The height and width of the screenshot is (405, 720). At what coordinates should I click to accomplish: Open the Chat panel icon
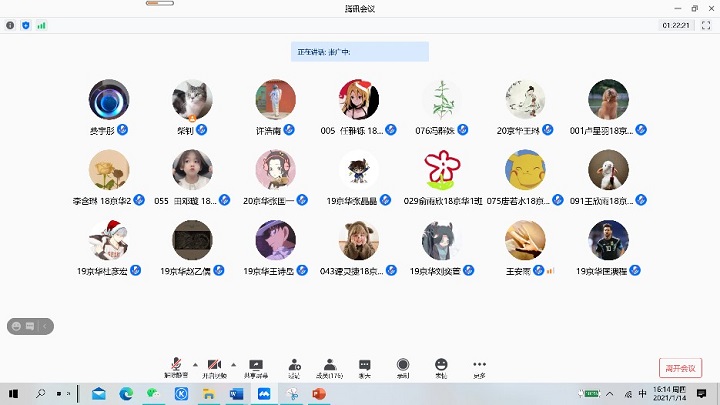365,366
